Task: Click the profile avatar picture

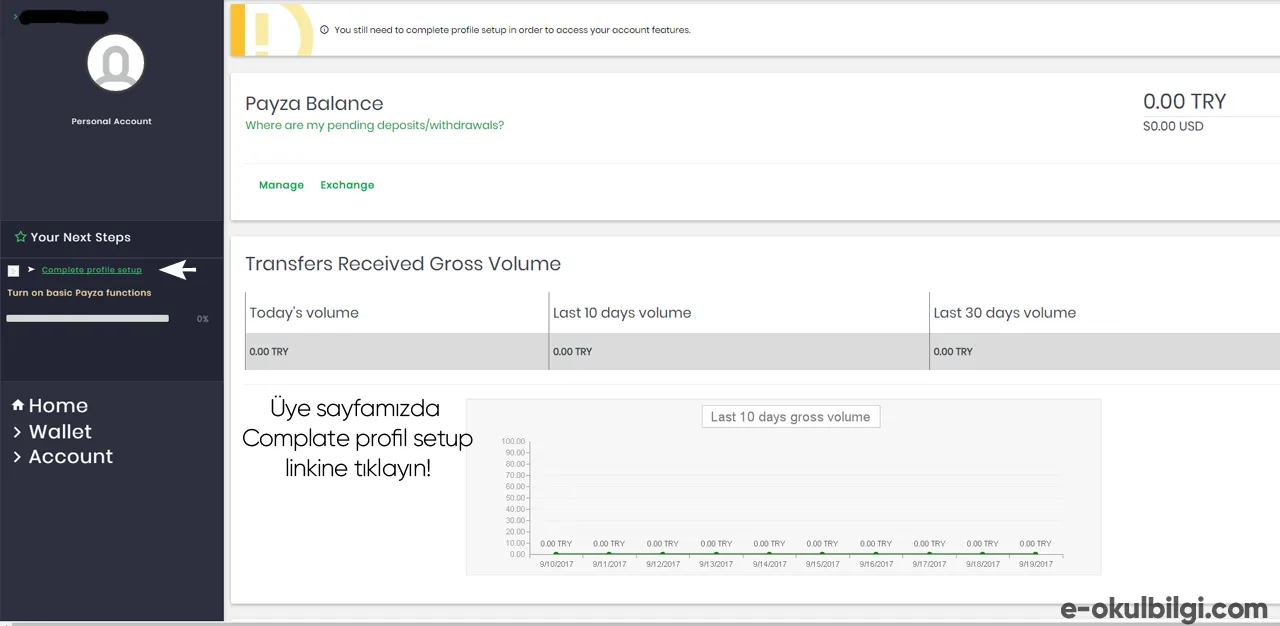Action: click(x=116, y=63)
